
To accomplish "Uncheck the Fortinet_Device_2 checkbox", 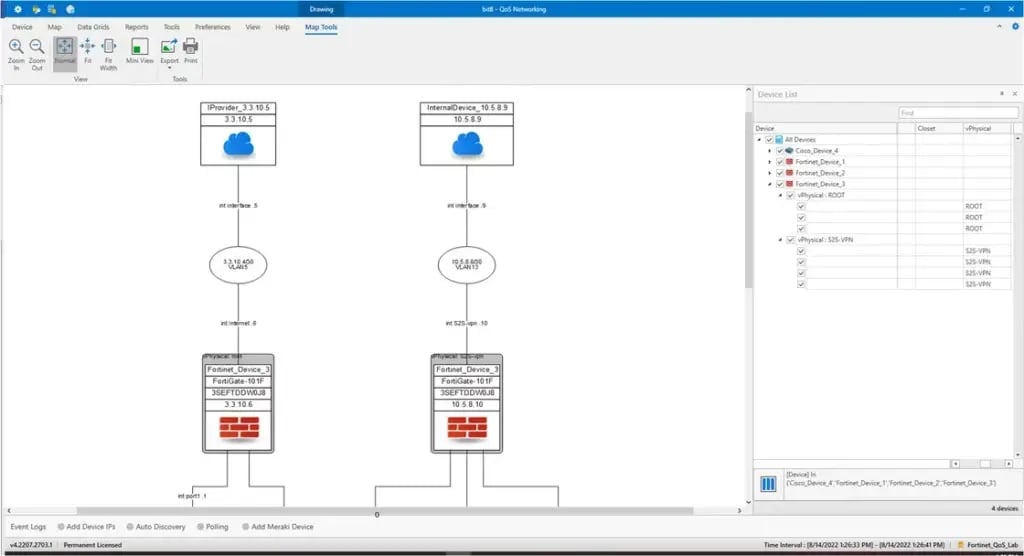I will pos(779,173).
